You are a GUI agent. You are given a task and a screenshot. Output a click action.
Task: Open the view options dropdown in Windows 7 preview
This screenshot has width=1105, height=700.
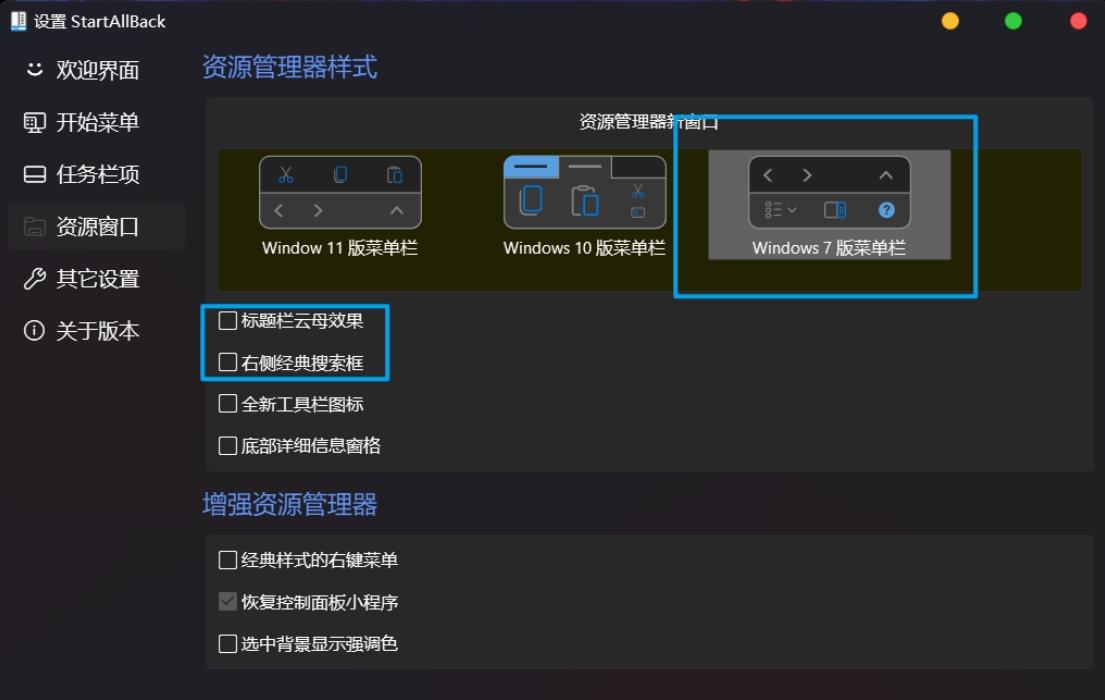tap(778, 209)
